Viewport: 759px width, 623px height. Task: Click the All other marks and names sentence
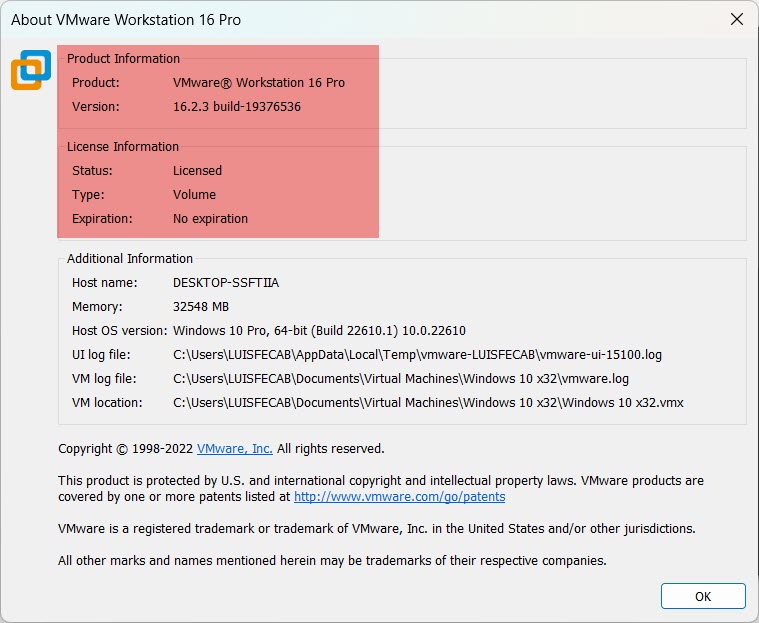coord(332,561)
